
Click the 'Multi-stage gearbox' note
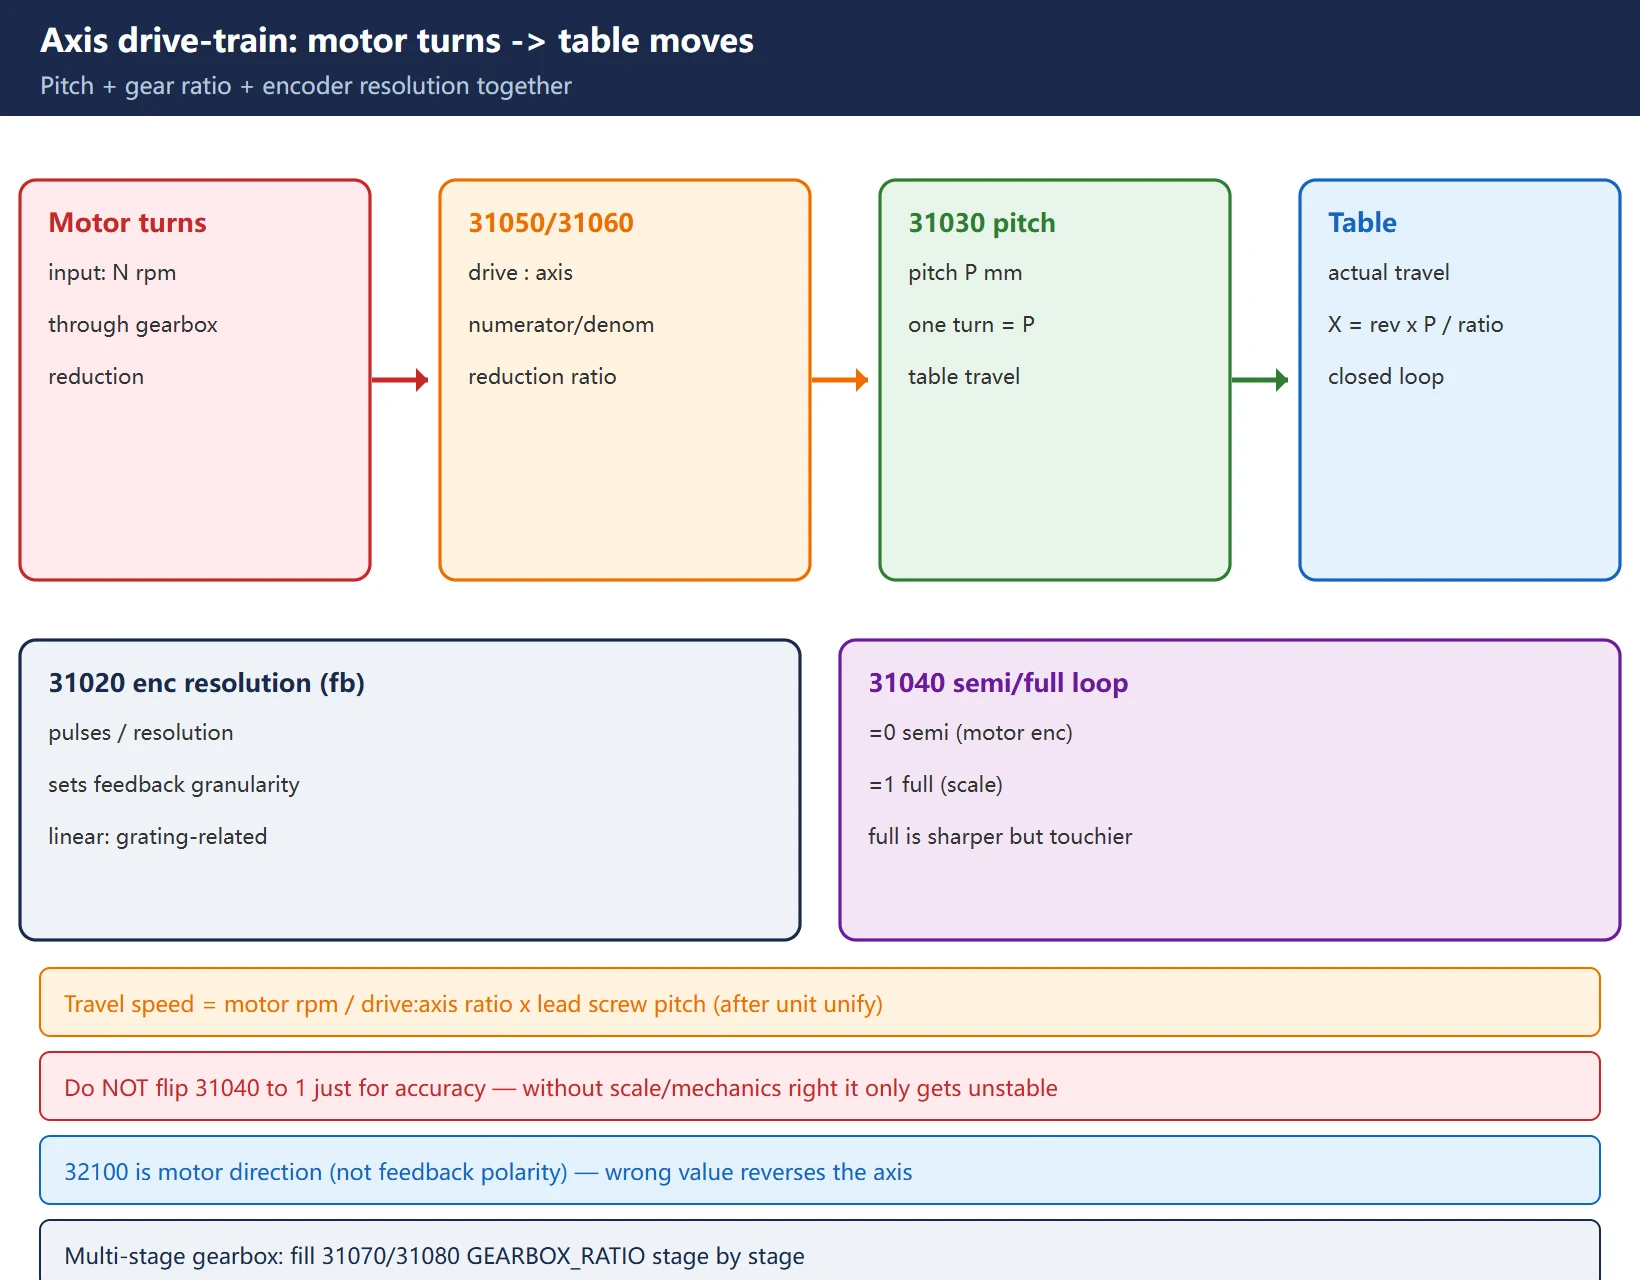(x=820, y=1252)
